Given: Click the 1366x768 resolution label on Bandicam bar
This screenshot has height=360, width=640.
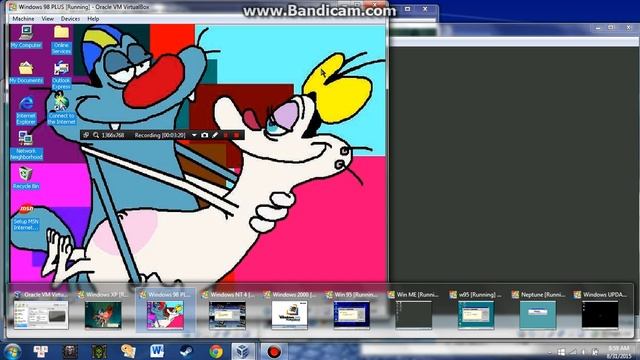Looking at the screenshot, I should tap(113, 135).
